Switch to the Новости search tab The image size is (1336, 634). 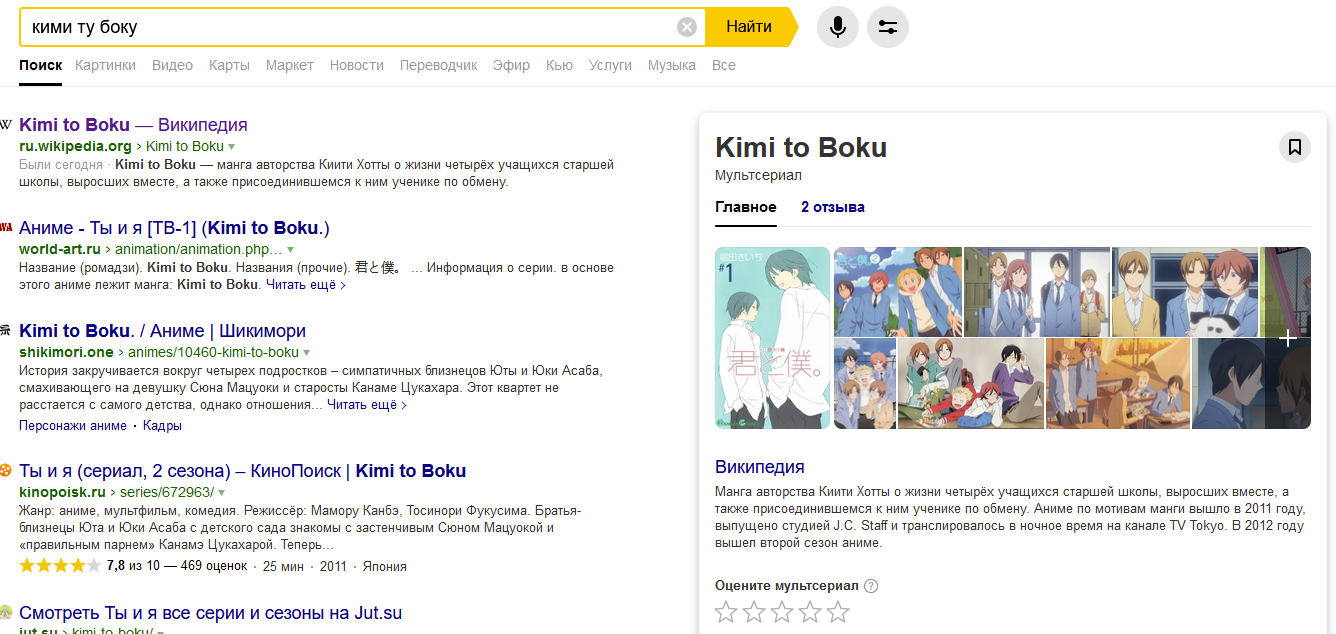tap(357, 65)
